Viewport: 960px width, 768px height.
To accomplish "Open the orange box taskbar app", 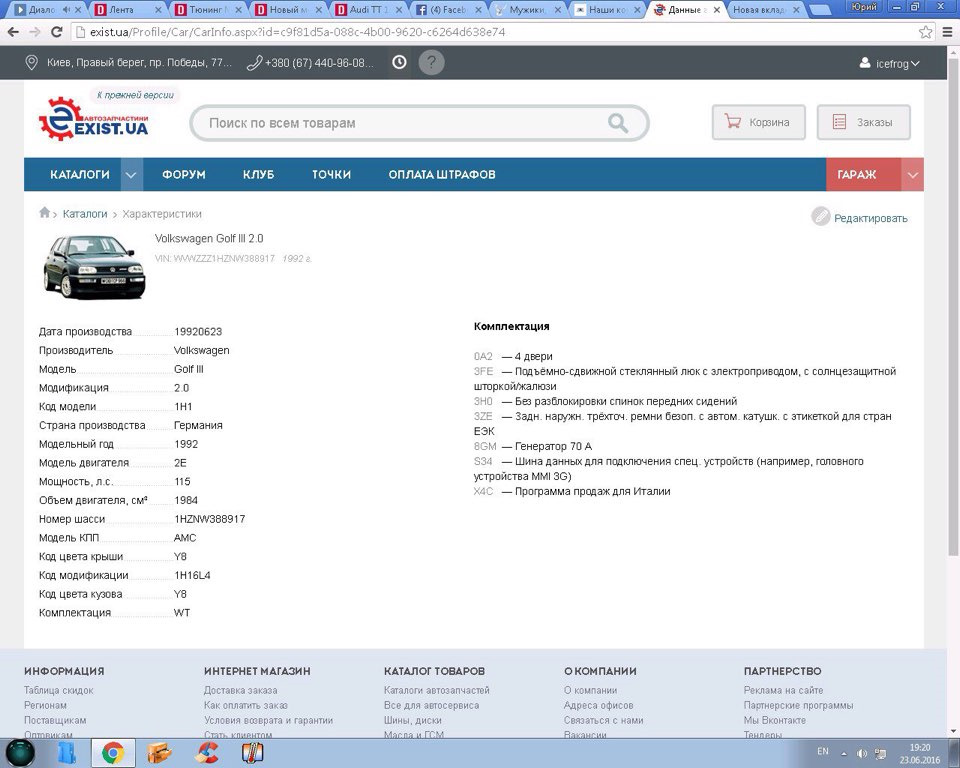I will [x=159, y=753].
